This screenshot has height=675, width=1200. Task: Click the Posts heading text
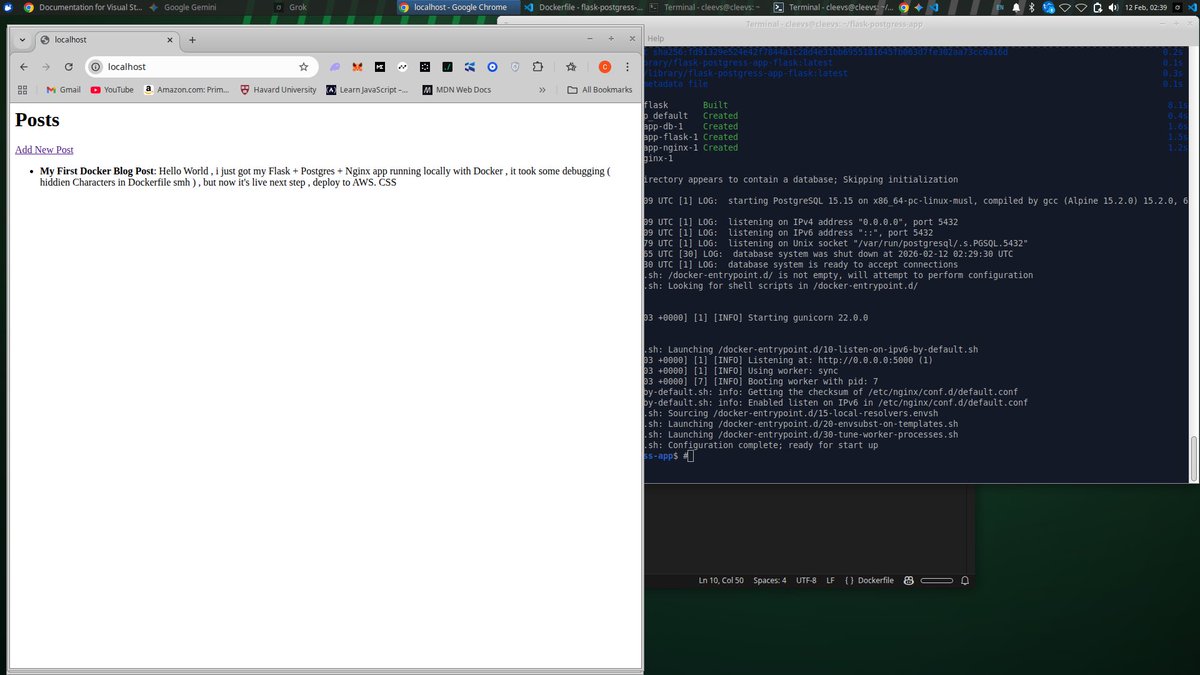coord(37,120)
